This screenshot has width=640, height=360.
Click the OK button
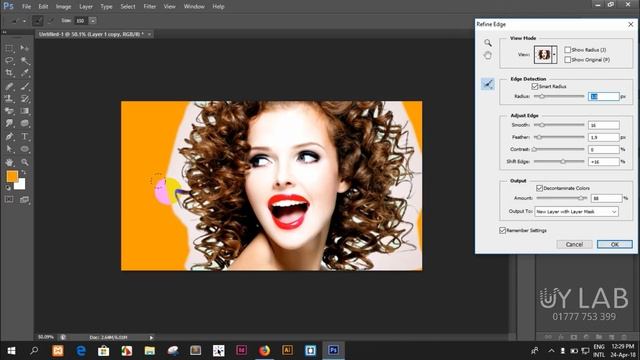[615, 244]
